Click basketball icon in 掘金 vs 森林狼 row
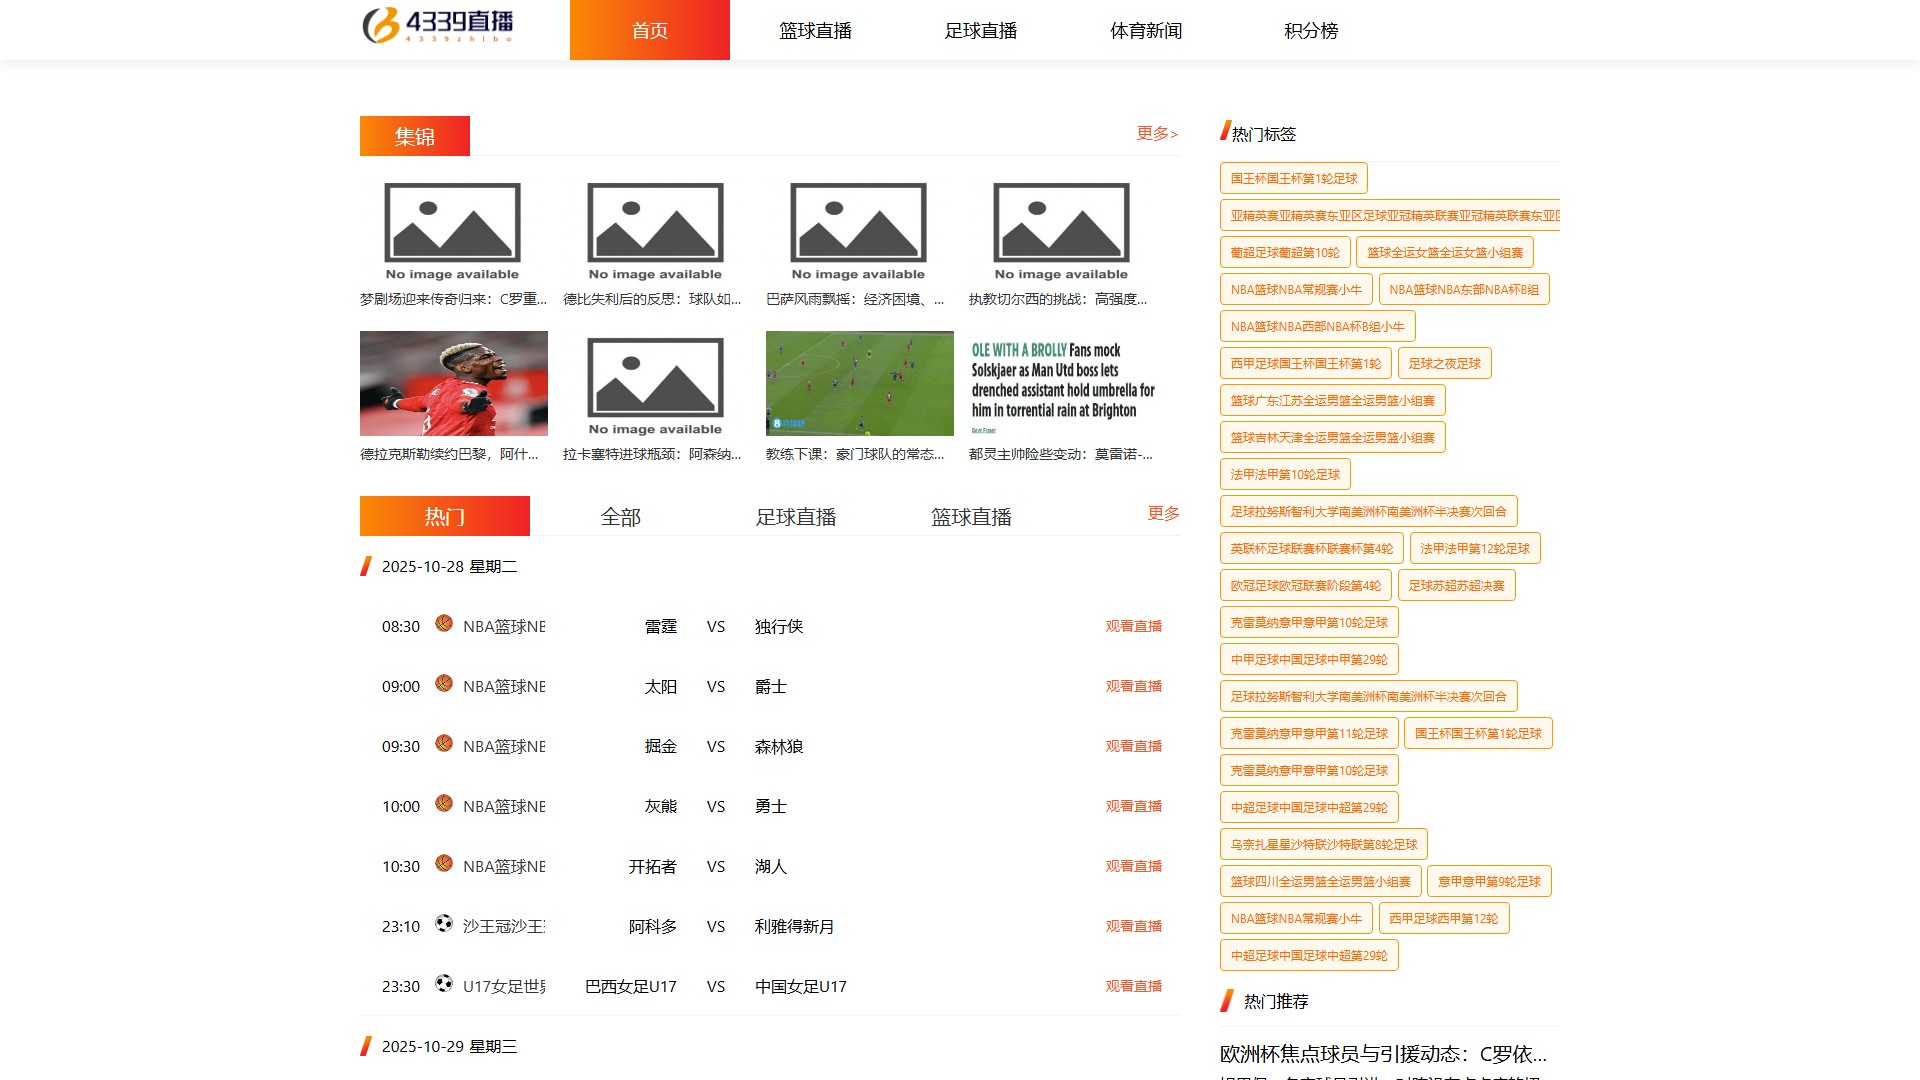 pyautogui.click(x=444, y=744)
